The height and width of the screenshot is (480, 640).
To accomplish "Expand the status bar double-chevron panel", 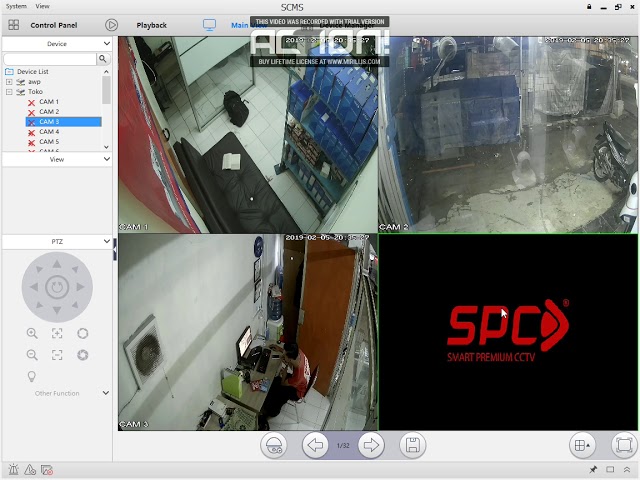I will point(627,470).
